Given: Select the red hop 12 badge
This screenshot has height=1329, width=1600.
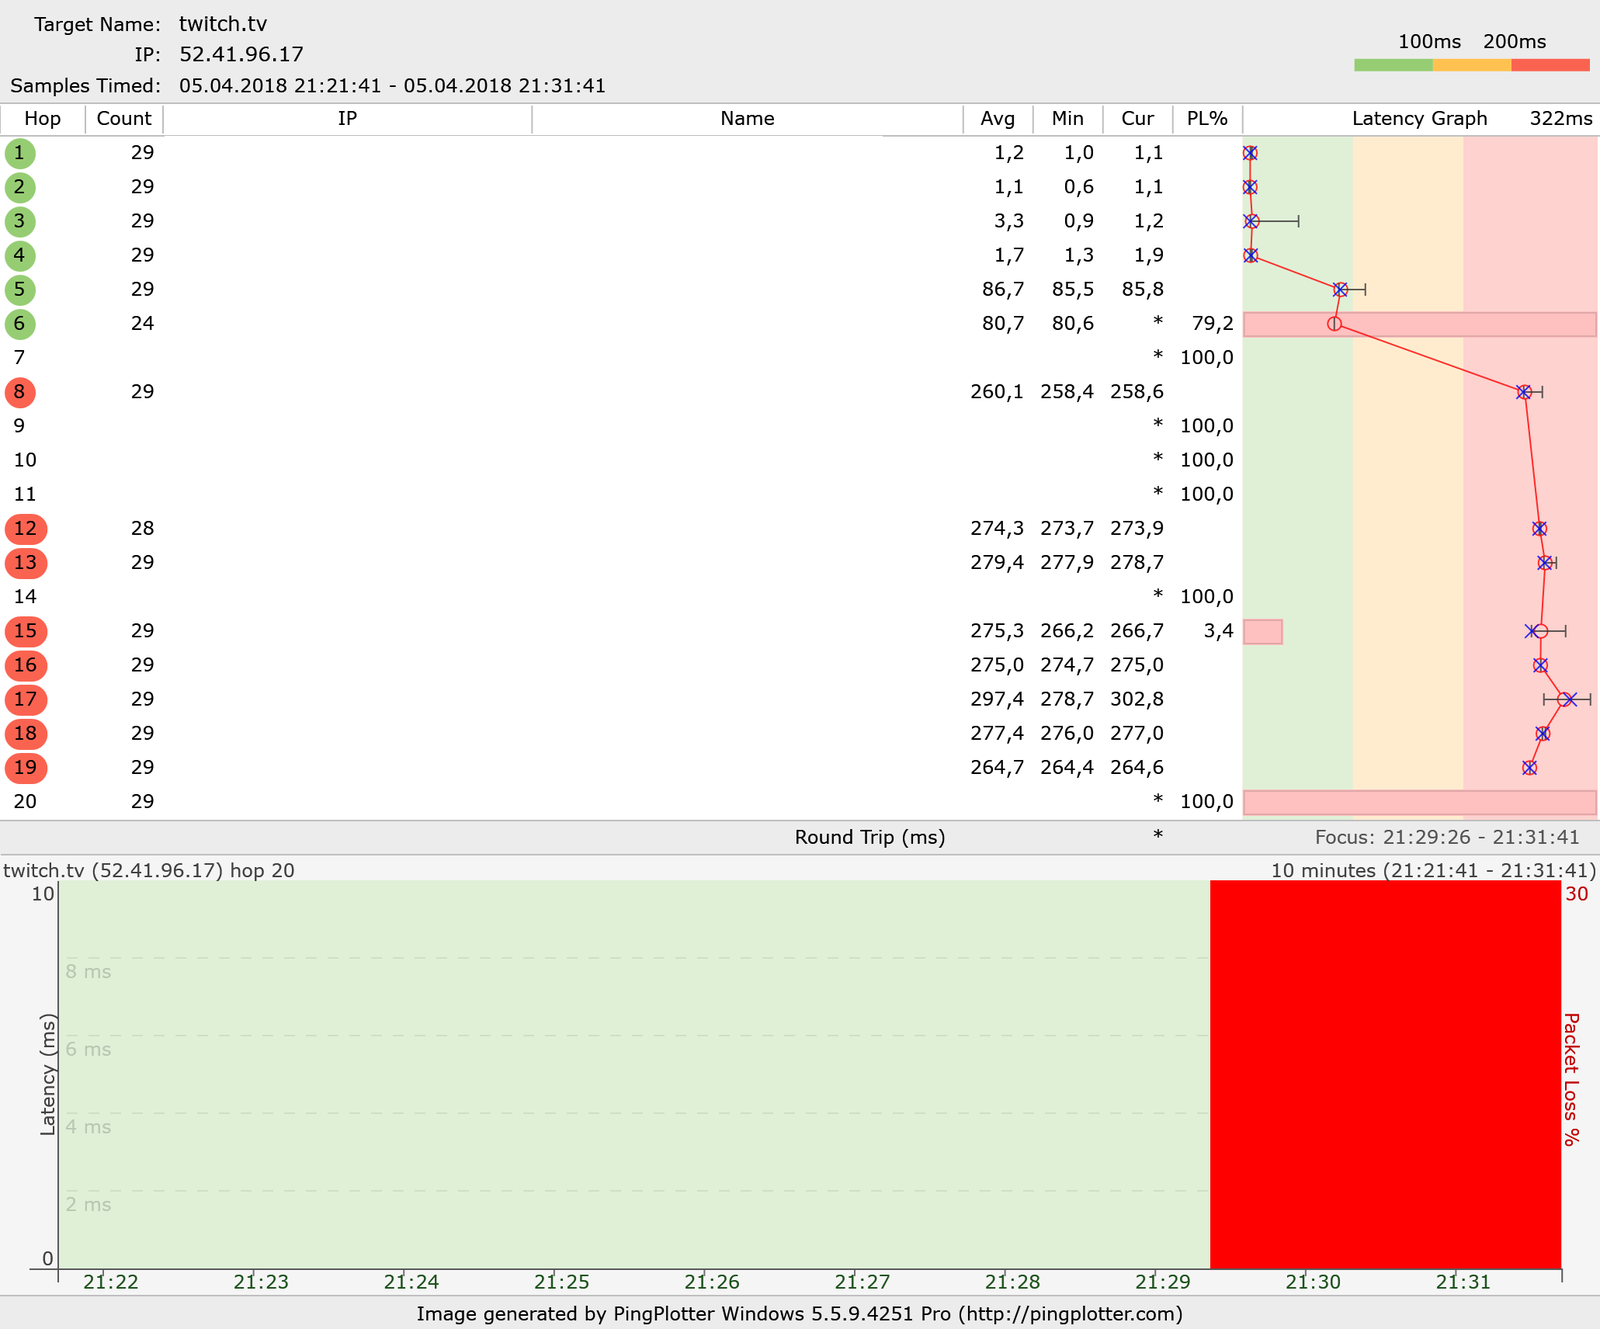Looking at the screenshot, I should pos(25,529).
